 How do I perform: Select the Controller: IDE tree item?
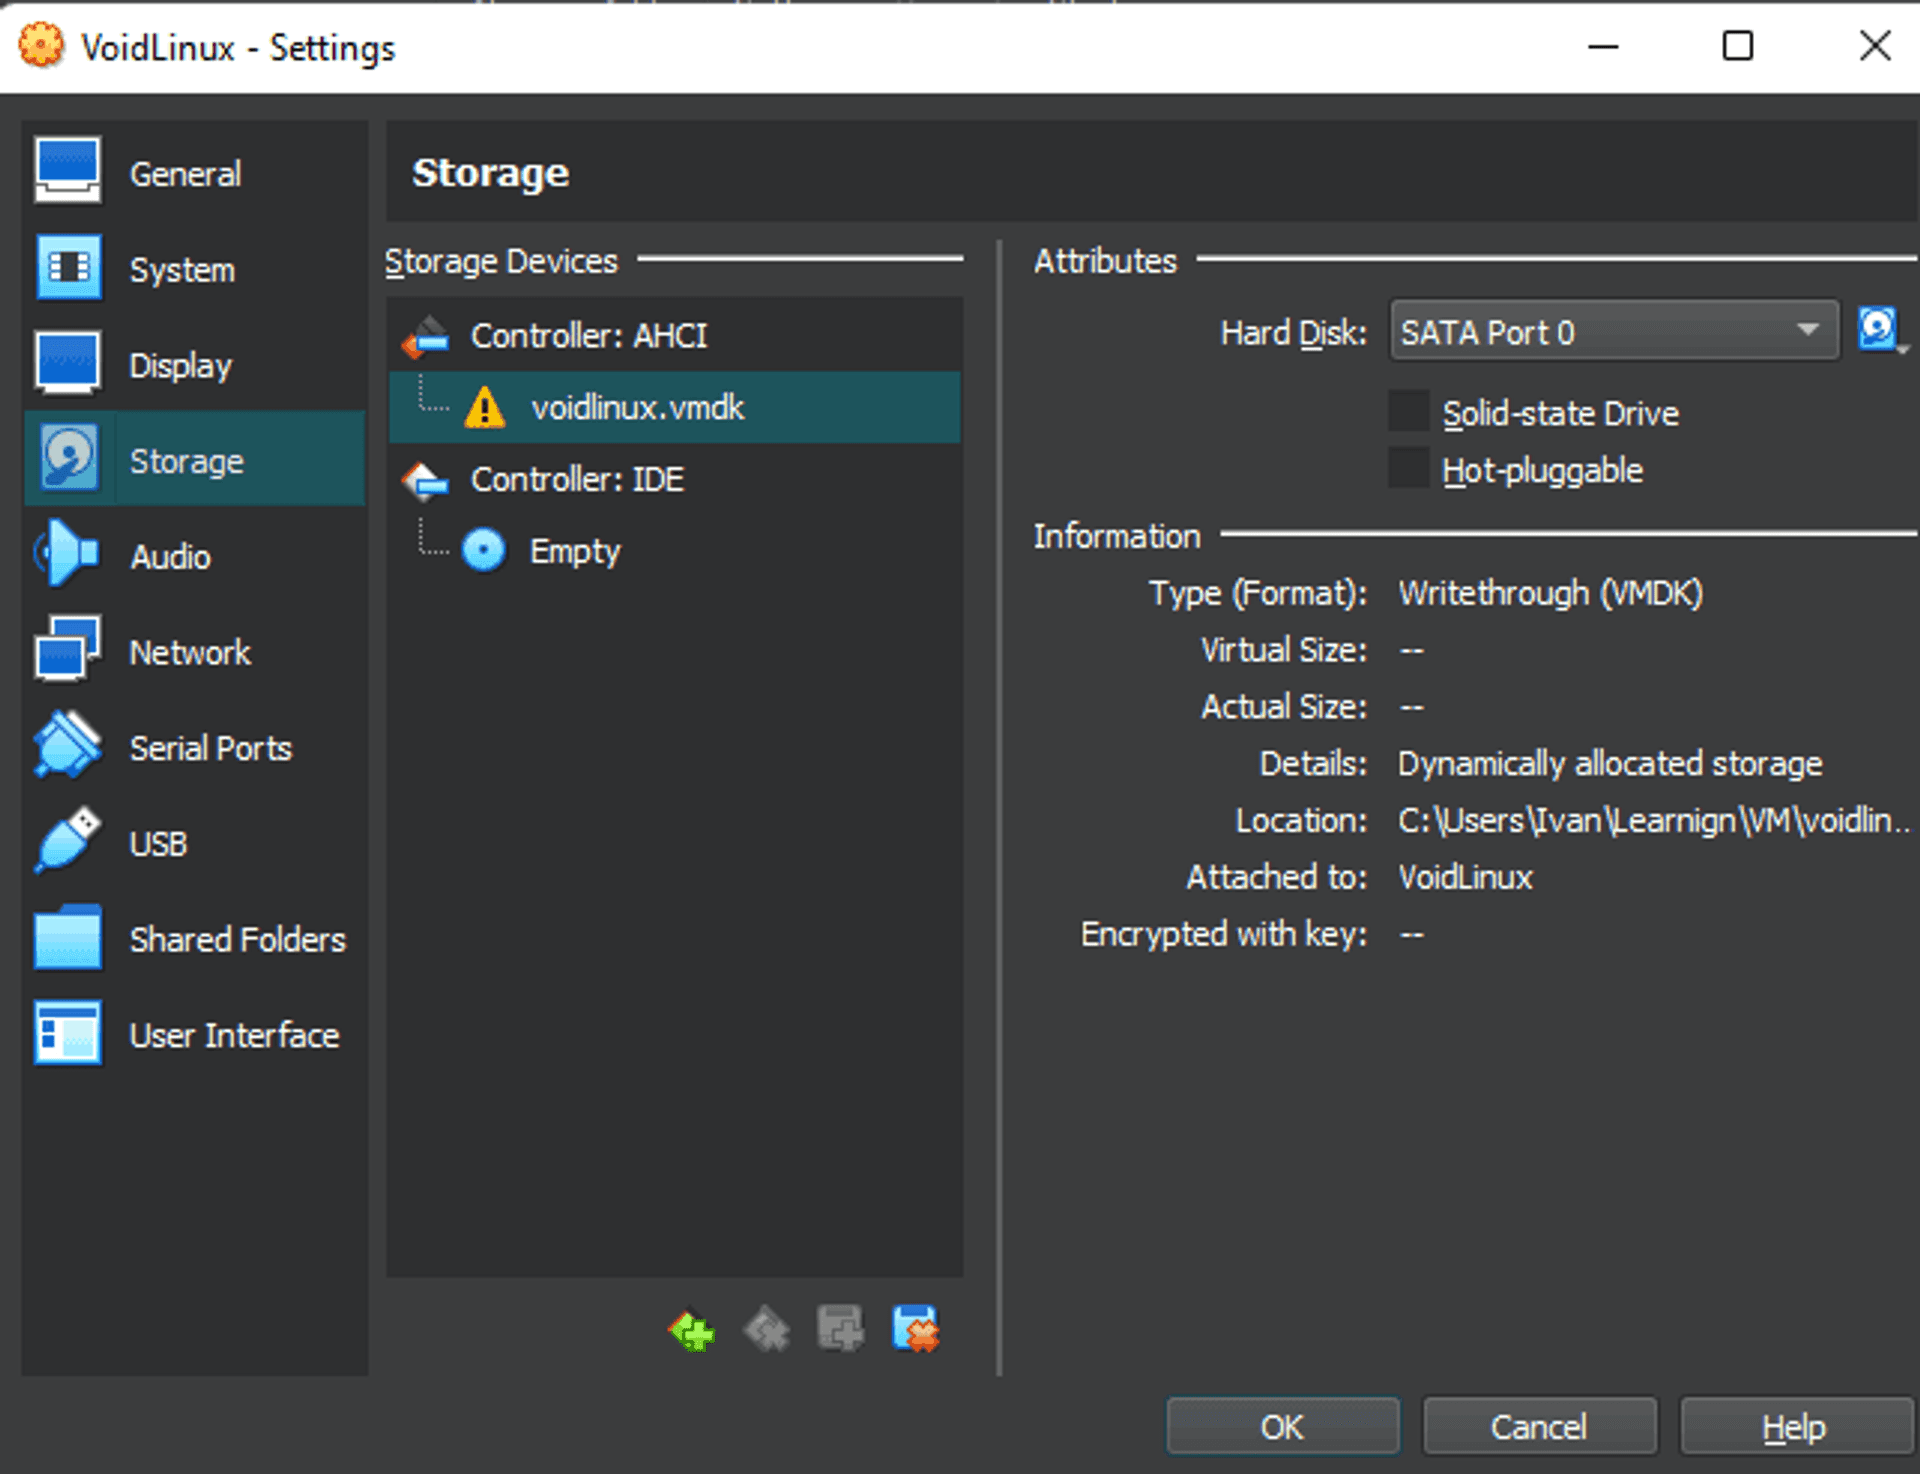pyautogui.click(x=577, y=480)
